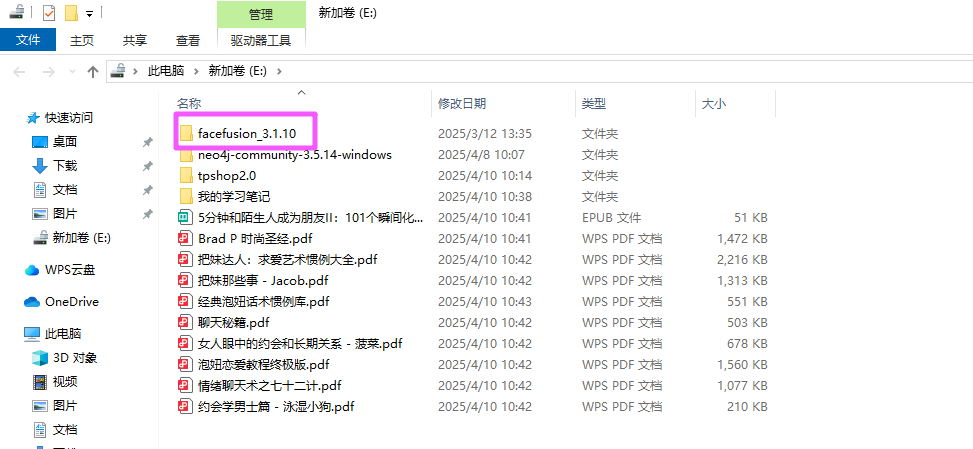This screenshot has height=449, width=973.
Task: Select the neo4j-community-3.5.14-windows folder
Action: 295,154
